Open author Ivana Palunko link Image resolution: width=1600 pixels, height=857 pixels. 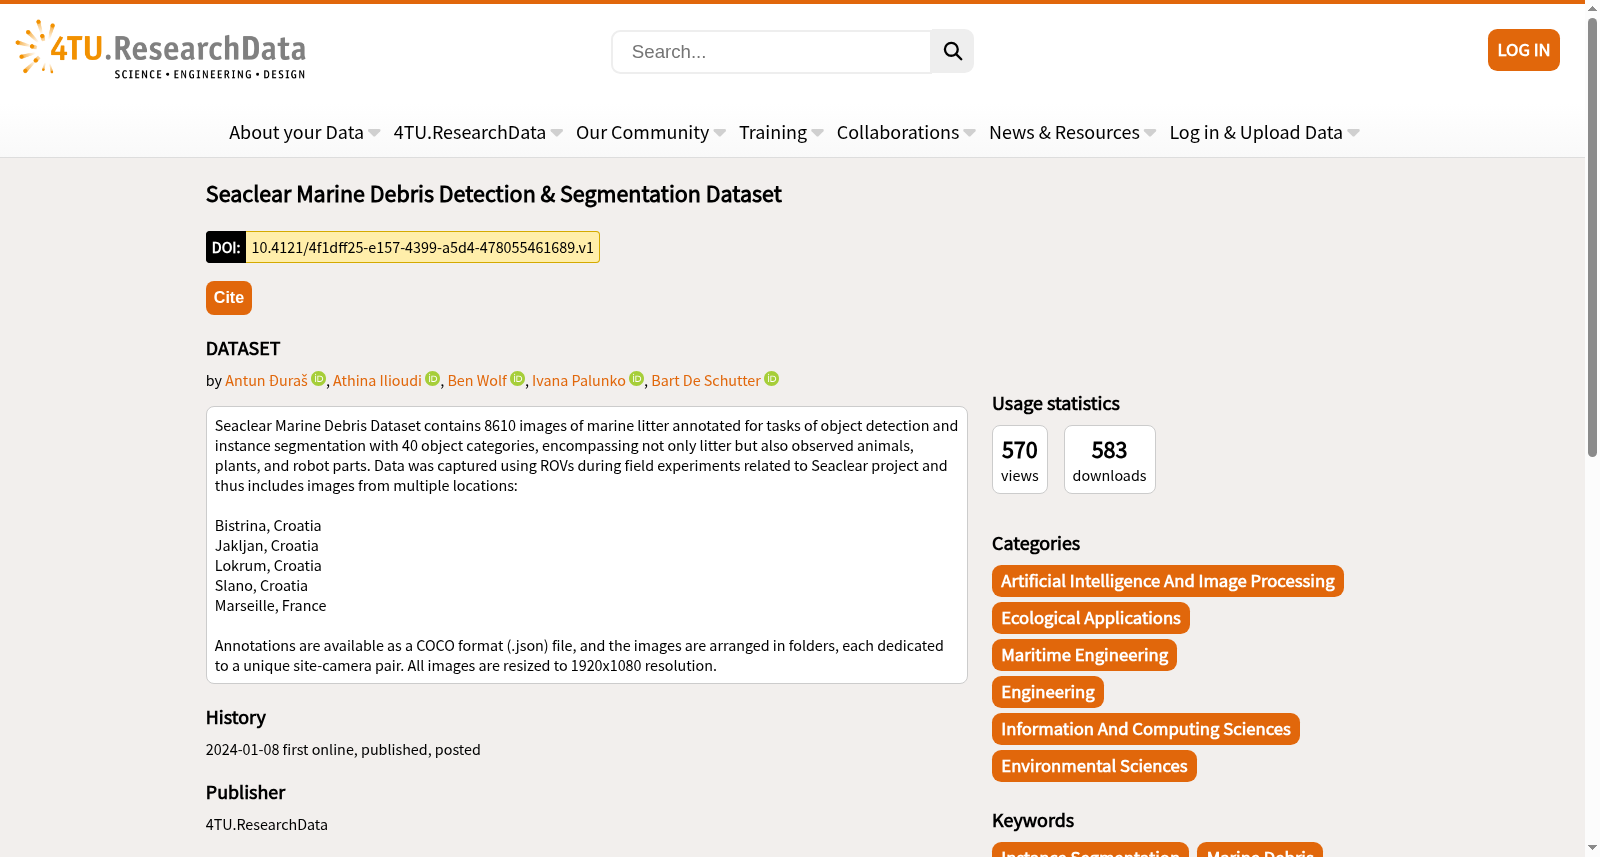[579, 381]
